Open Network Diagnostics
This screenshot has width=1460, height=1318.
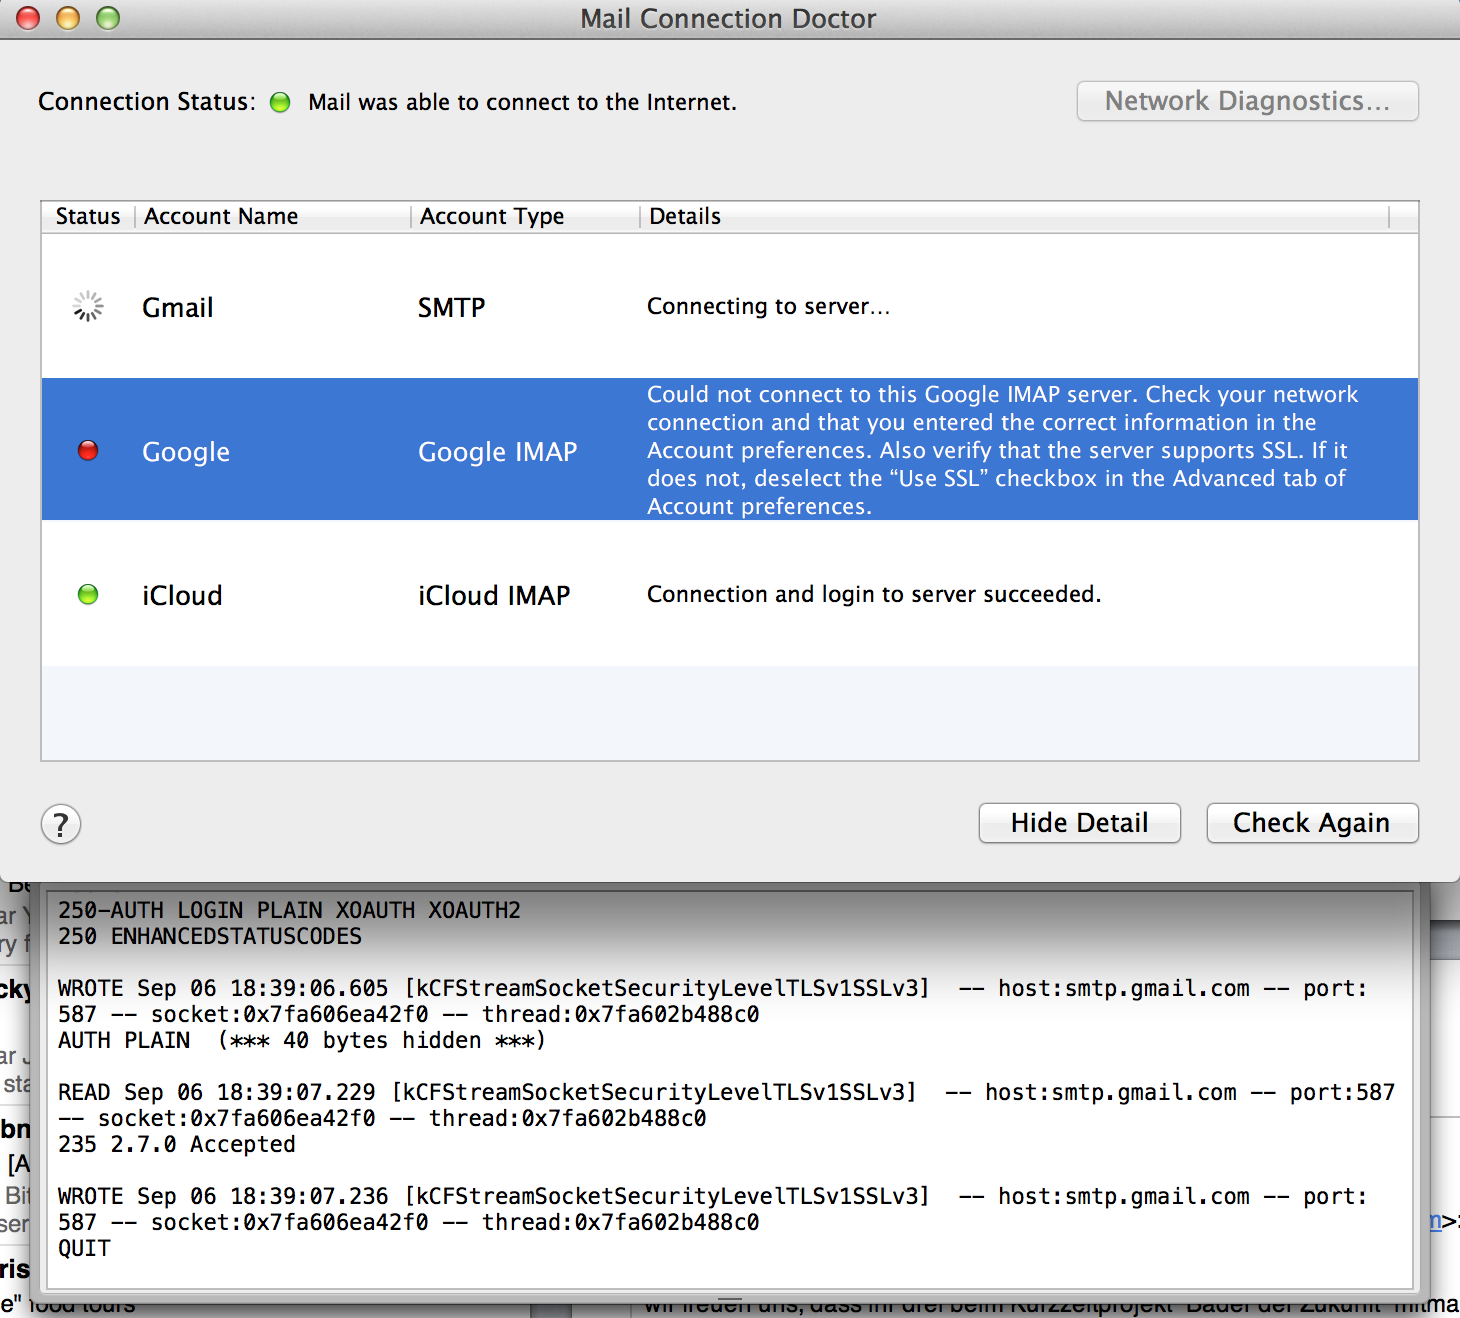[1247, 101]
